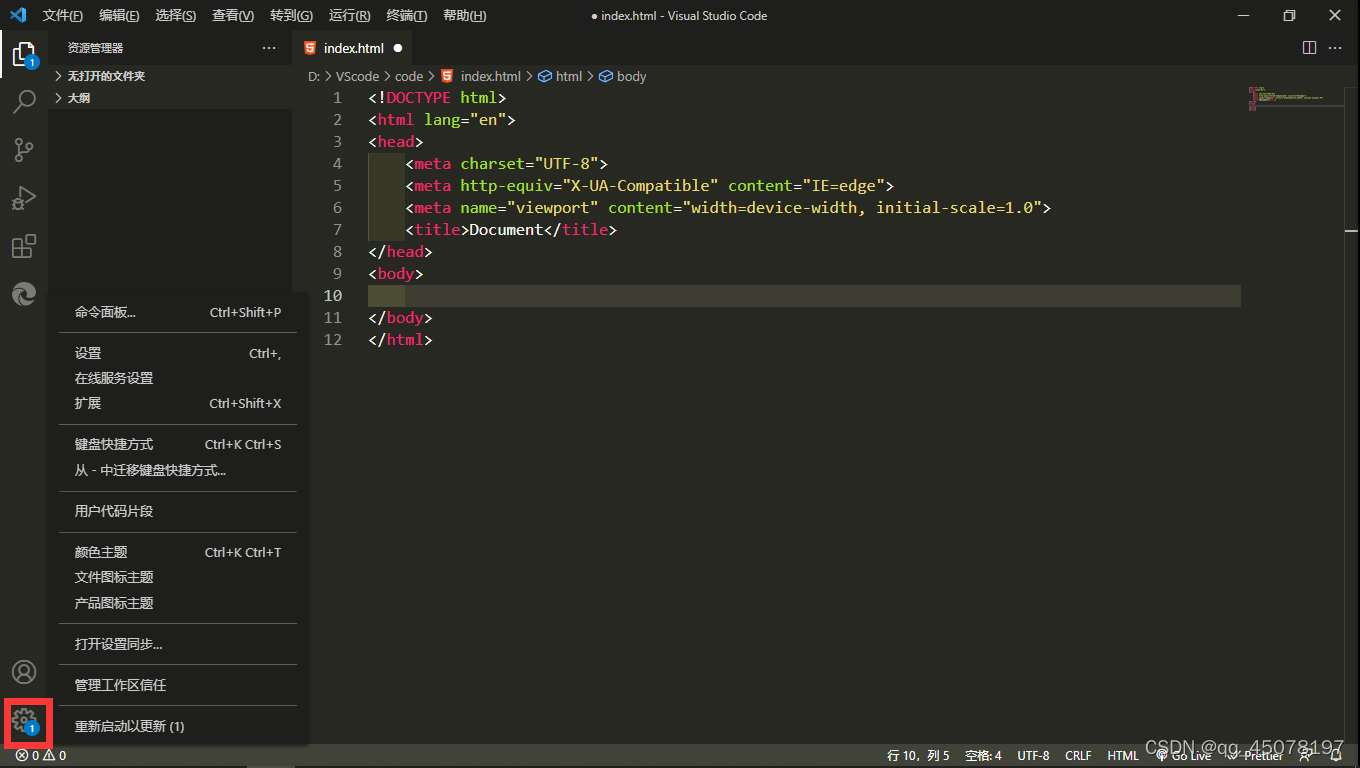
Task: Click the code breadcrumb segment
Action: point(409,76)
